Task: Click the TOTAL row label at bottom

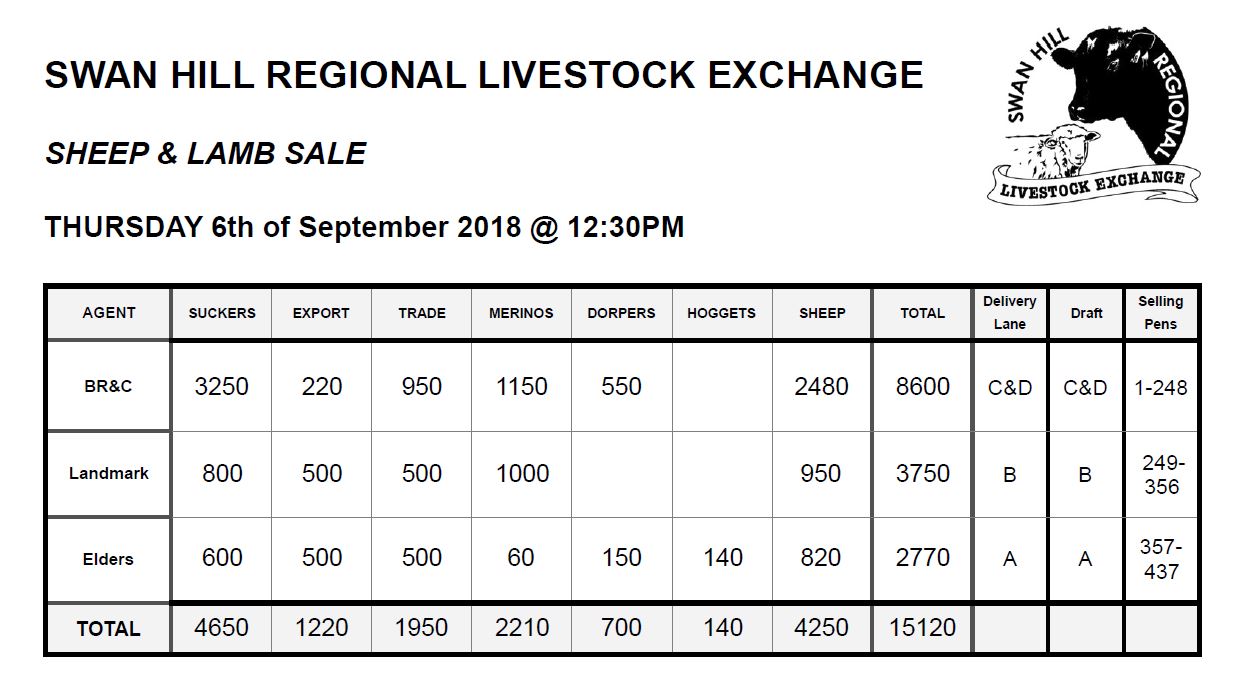Action: [108, 629]
